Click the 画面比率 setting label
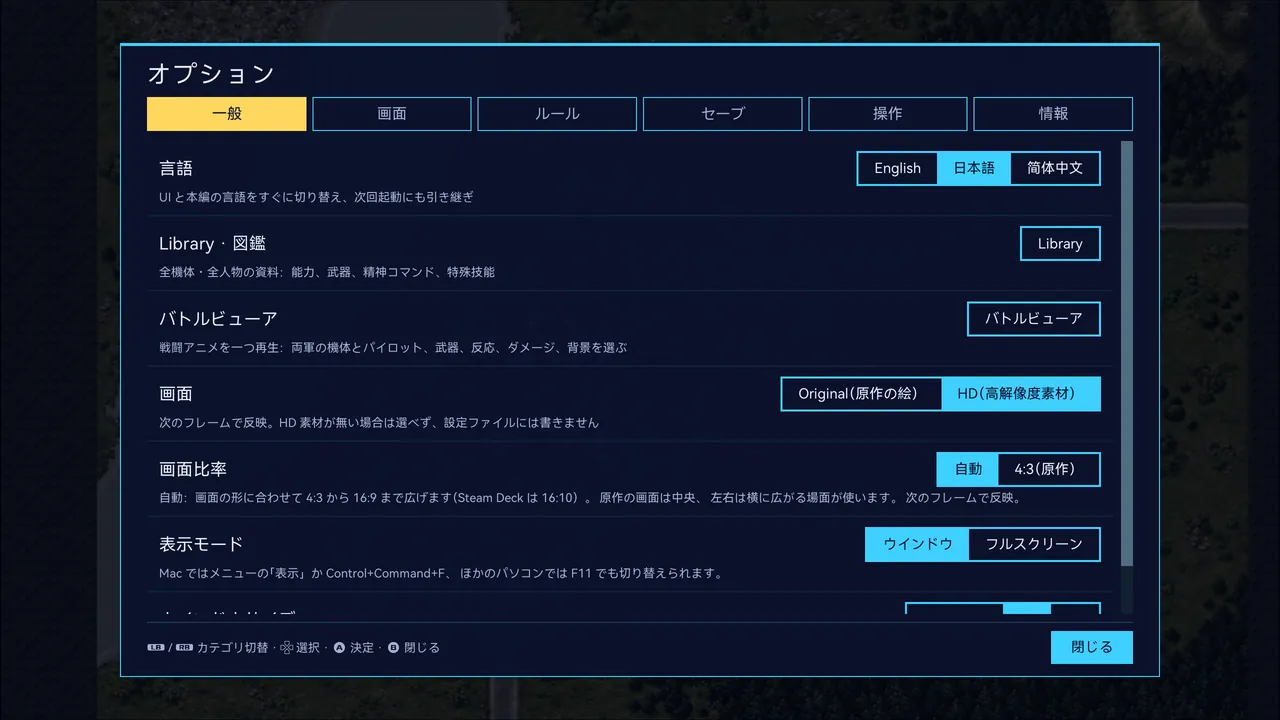The height and width of the screenshot is (720, 1280). (193, 469)
